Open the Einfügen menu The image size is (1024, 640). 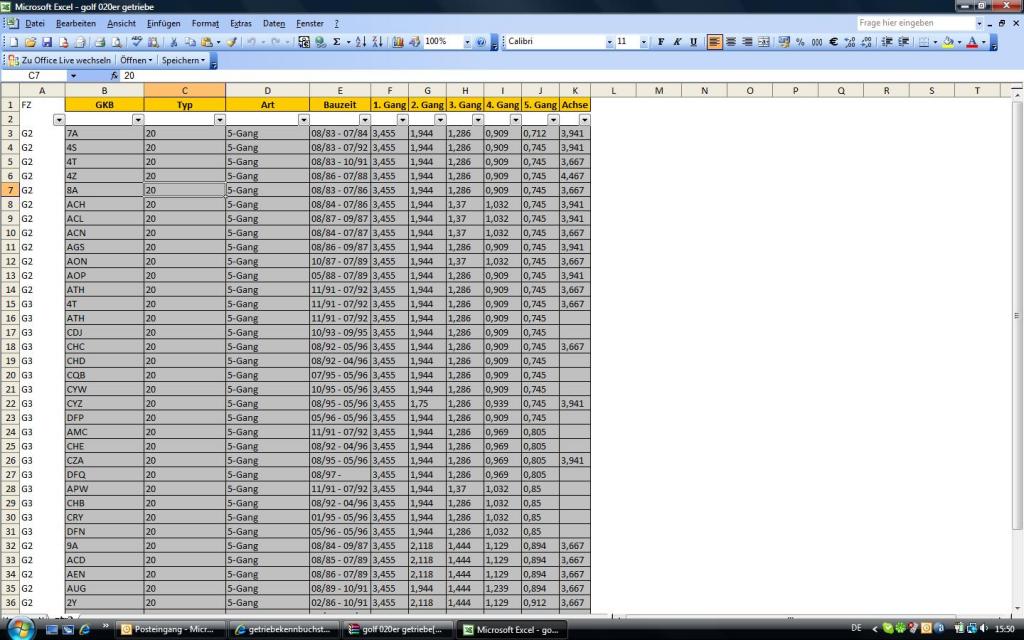click(x=163, y=23)
